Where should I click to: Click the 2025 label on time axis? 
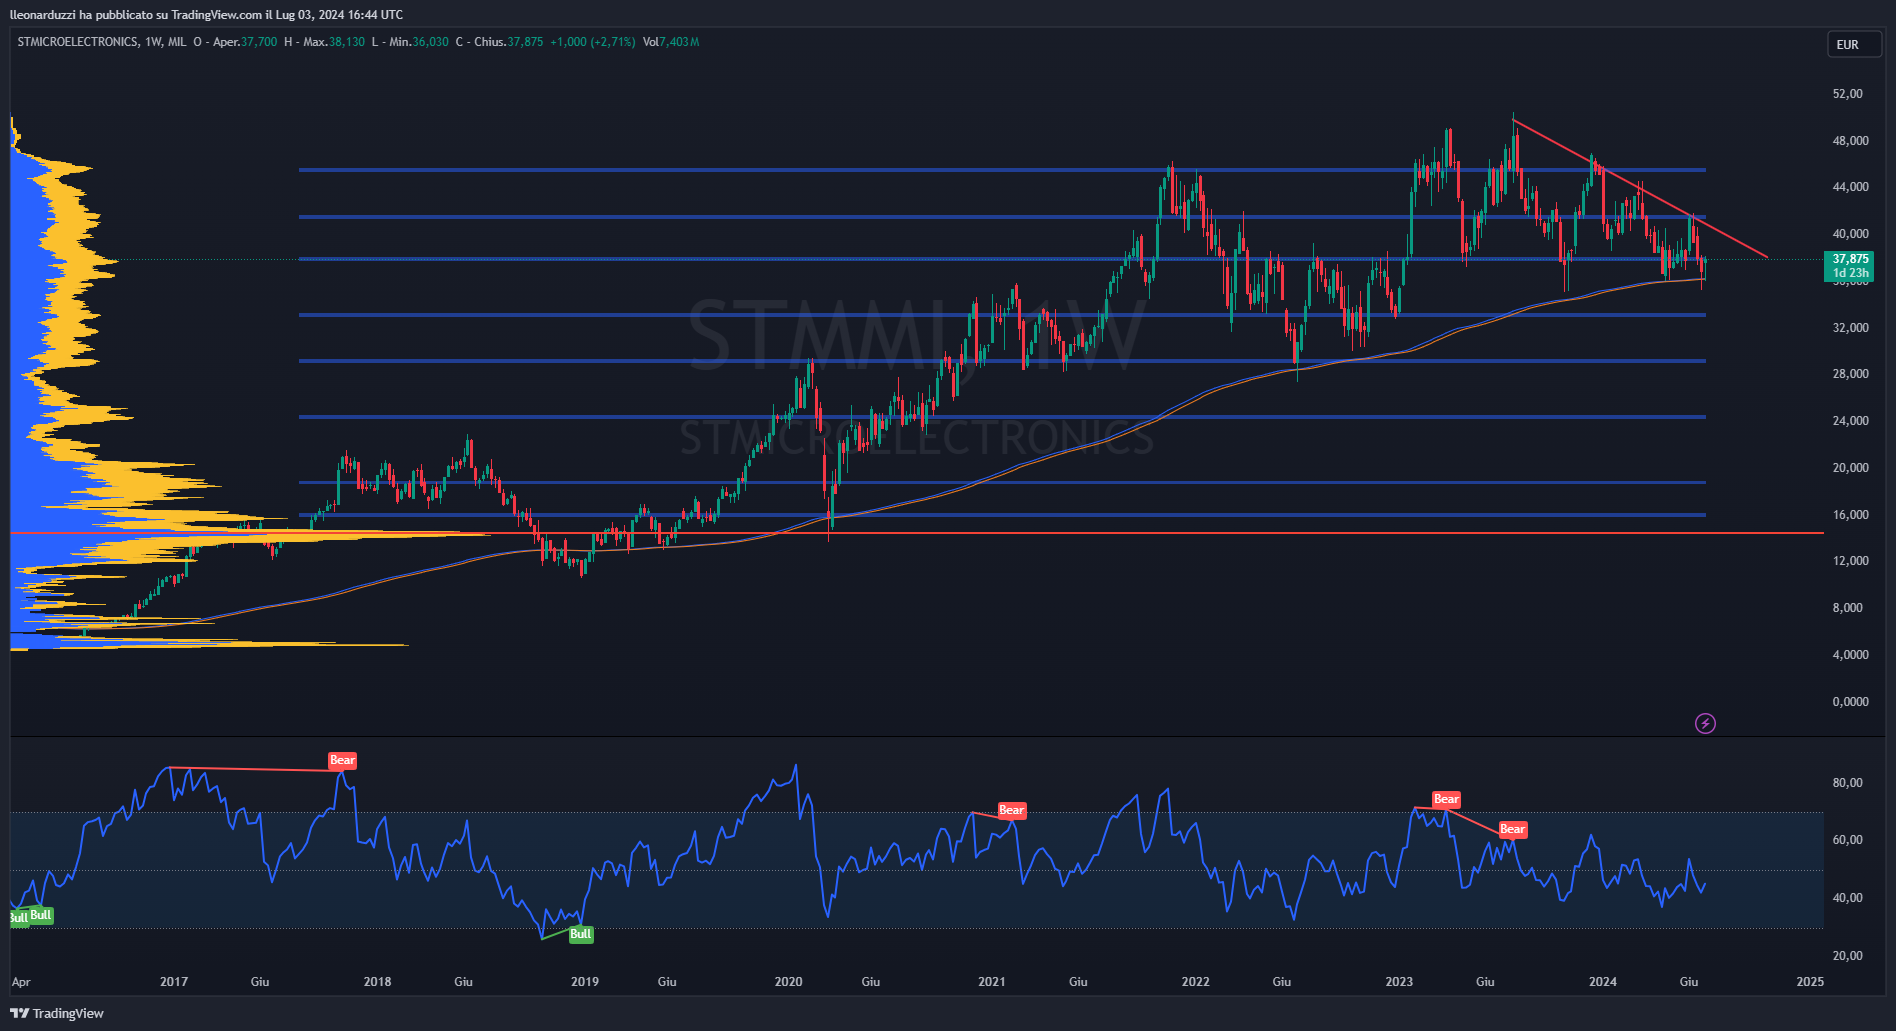click(x=1810, y=982)
